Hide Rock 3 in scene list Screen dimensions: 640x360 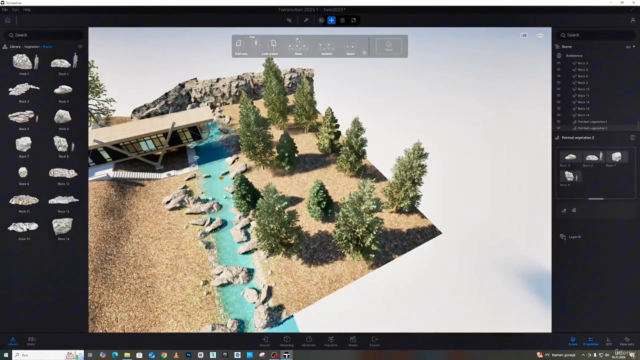click(x=559, y=63)
